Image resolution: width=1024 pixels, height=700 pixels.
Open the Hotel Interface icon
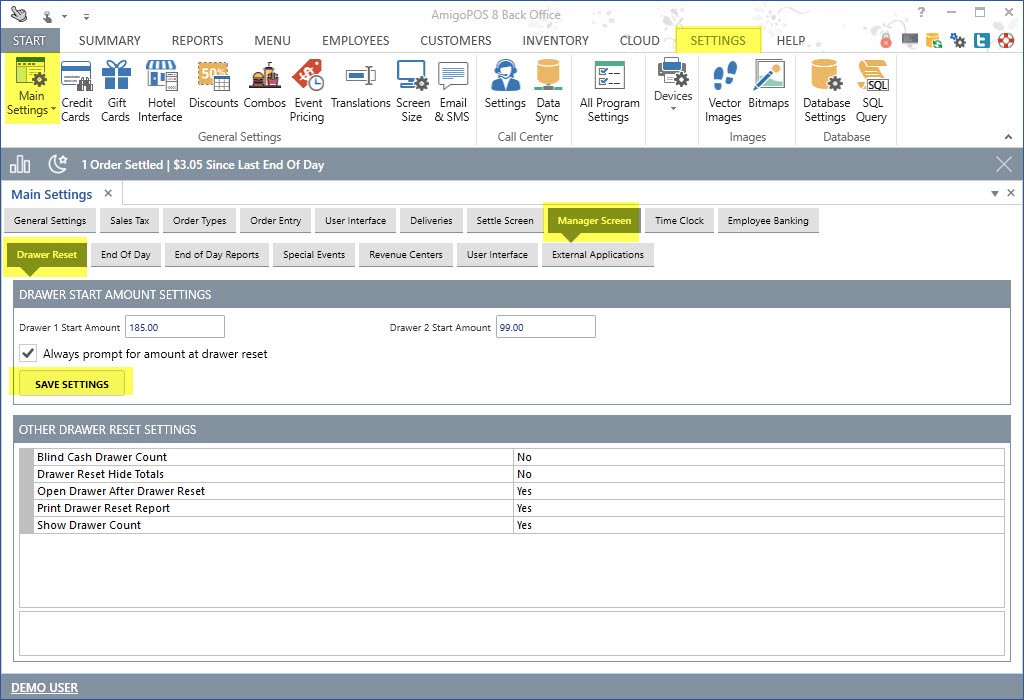click(160, 89)
